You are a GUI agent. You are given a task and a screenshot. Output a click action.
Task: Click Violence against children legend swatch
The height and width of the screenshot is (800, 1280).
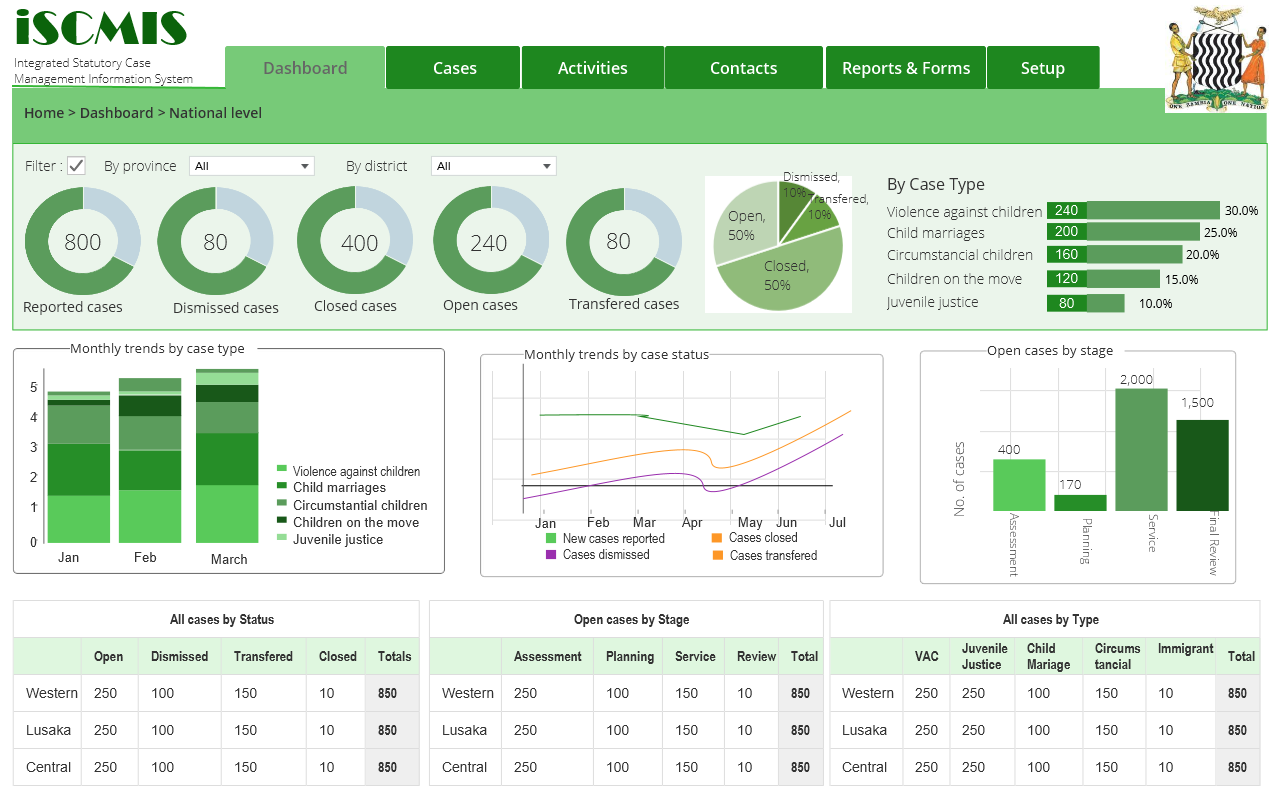tap(282, 469)
